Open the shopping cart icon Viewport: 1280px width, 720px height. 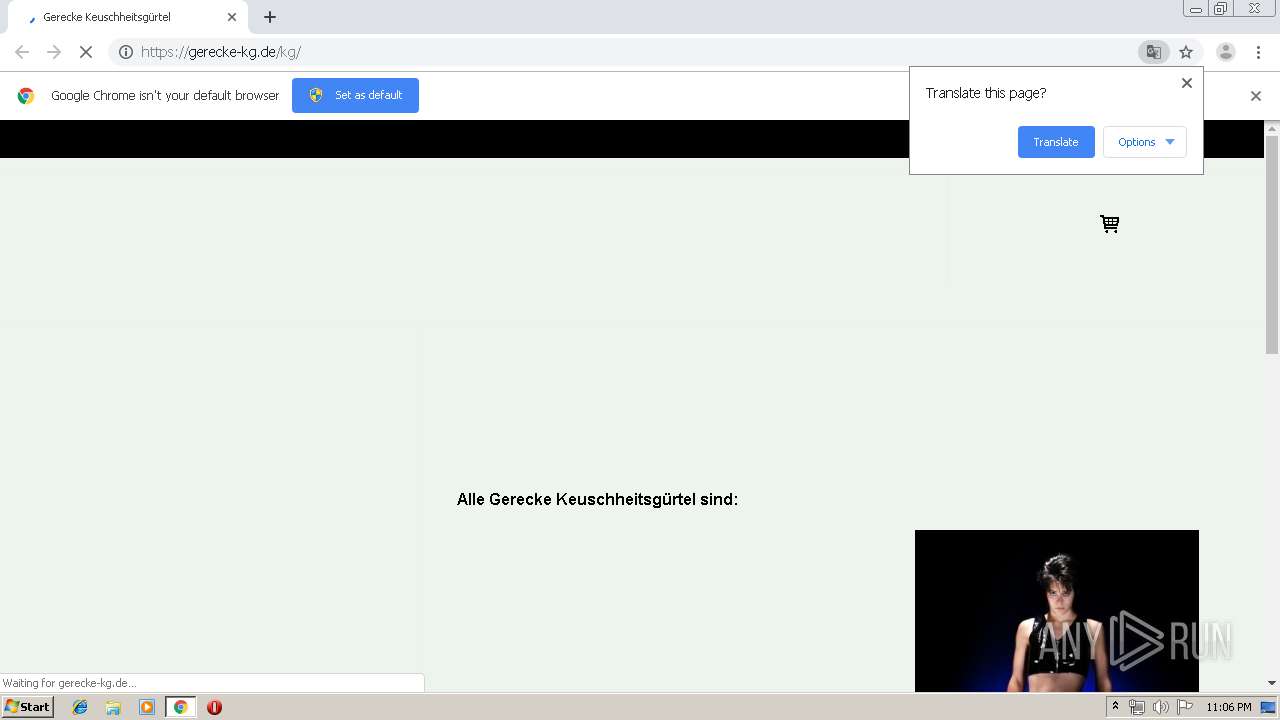[x=1109, y=224]
